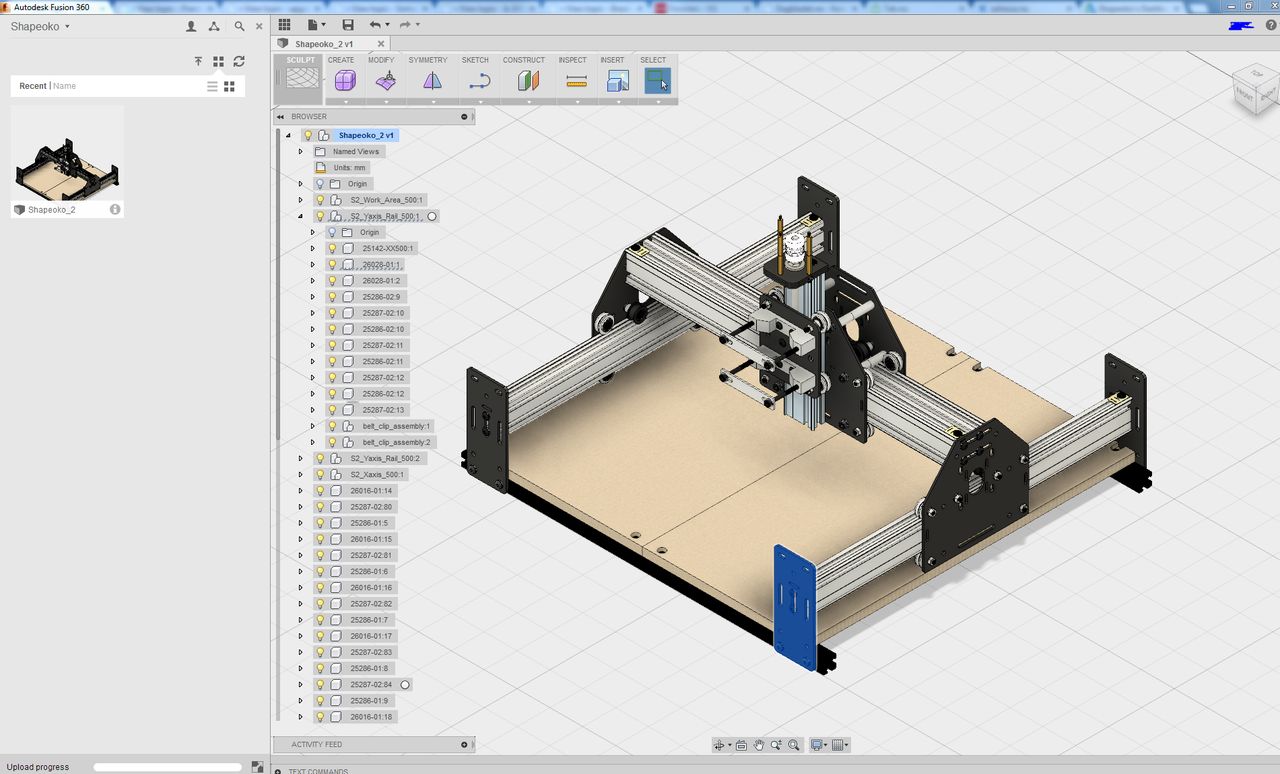This screenshot has width=1280, height=774.
Task: Close the data panel
Action: (x=260, y=27)
